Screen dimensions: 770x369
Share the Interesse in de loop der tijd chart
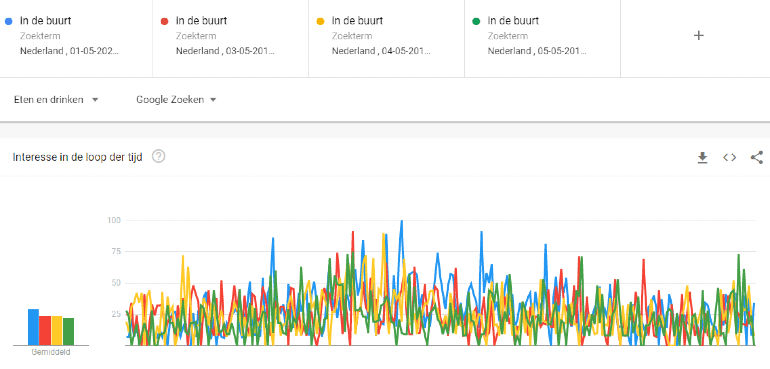point(757,157)
